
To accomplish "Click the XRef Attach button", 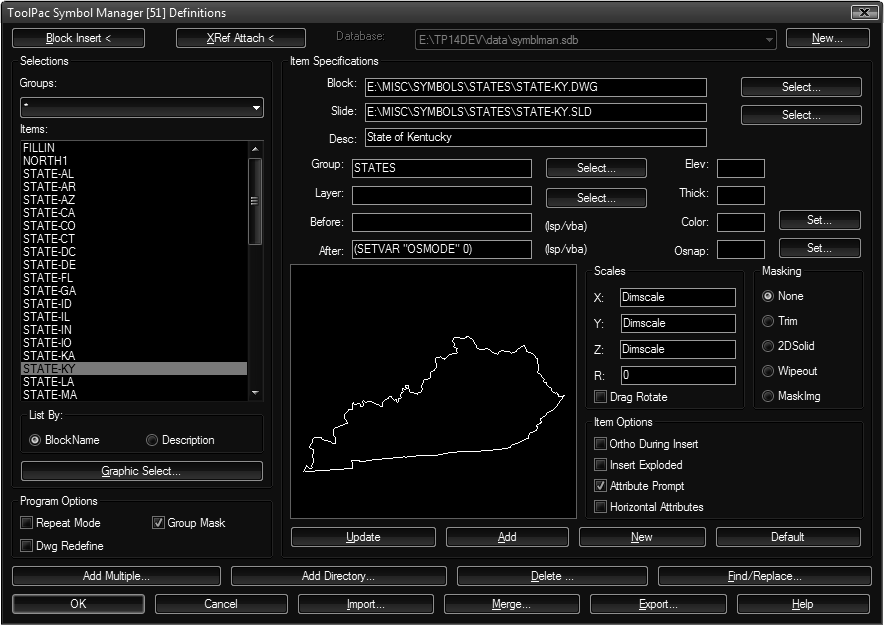I will pyautogui.click(x=241, y=38).
